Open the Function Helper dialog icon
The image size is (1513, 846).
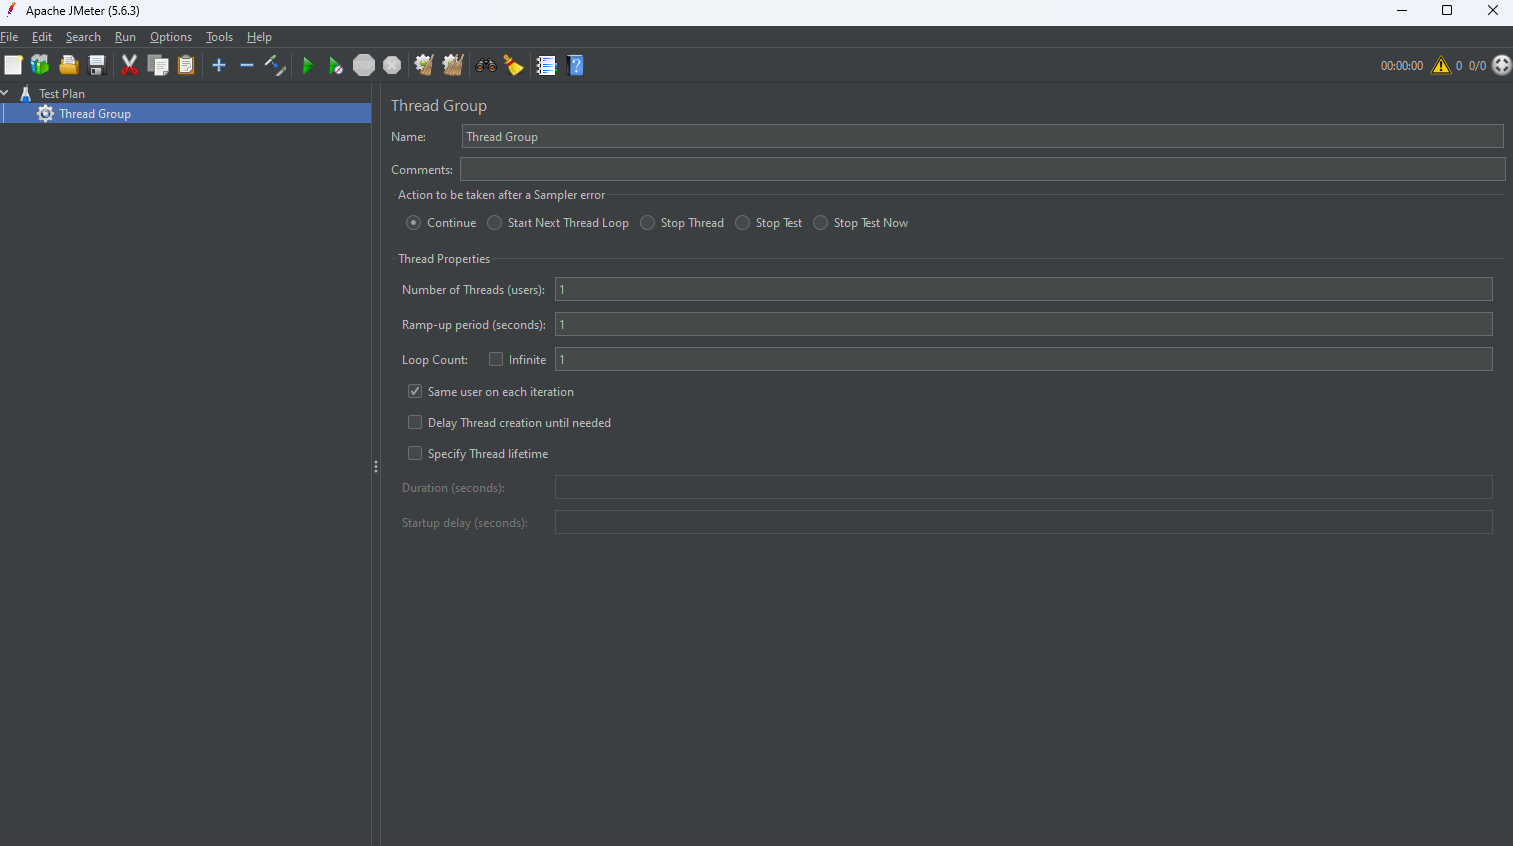pos(546,65)
